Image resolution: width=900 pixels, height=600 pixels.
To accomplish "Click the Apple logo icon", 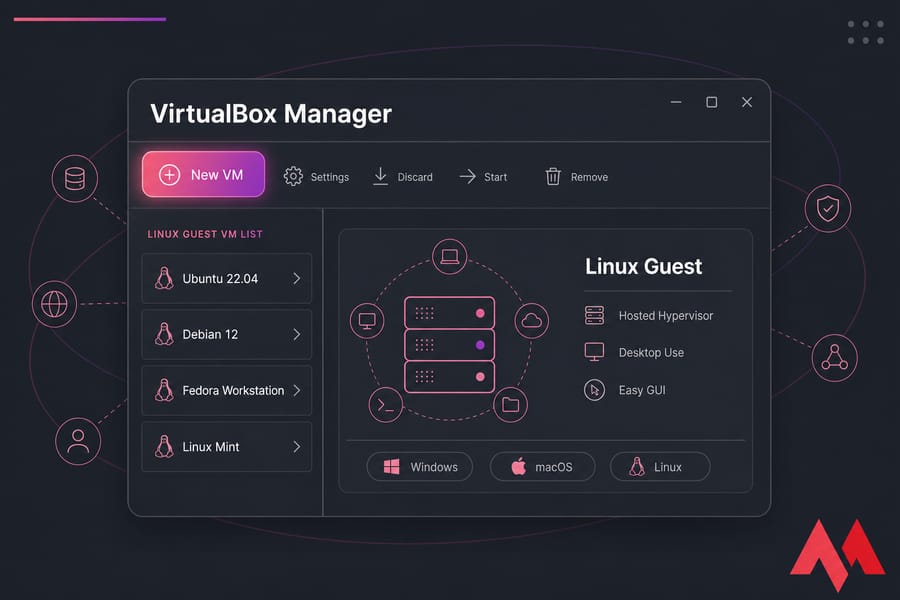I will click(x=519, y=466).
